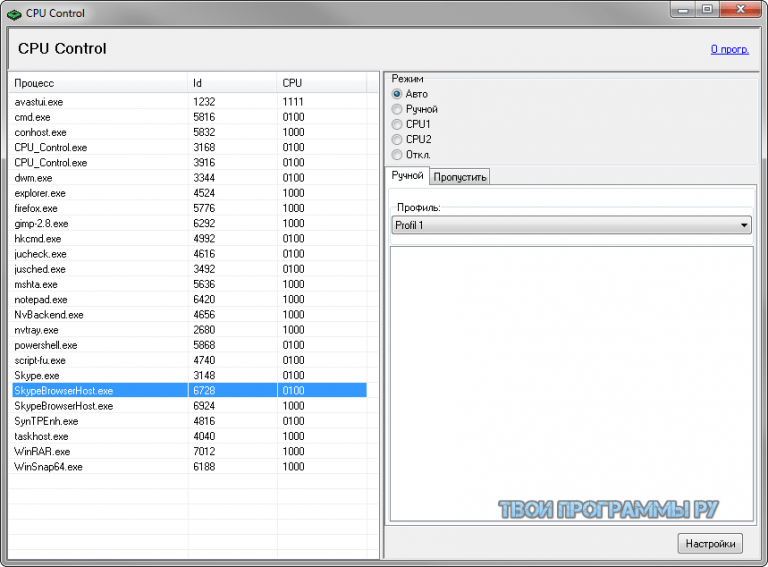Select the jusched.exe process row

[x=189, y=269]
